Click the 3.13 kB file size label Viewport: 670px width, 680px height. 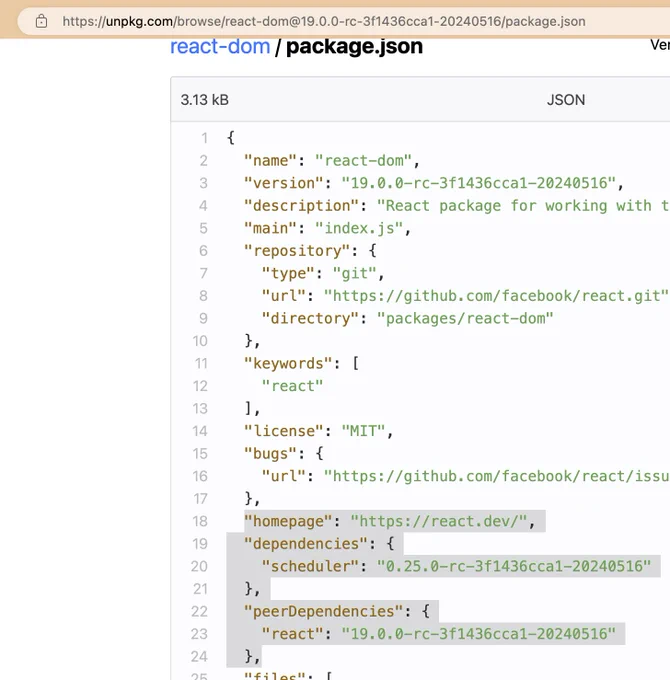click(x=205, y=100)
